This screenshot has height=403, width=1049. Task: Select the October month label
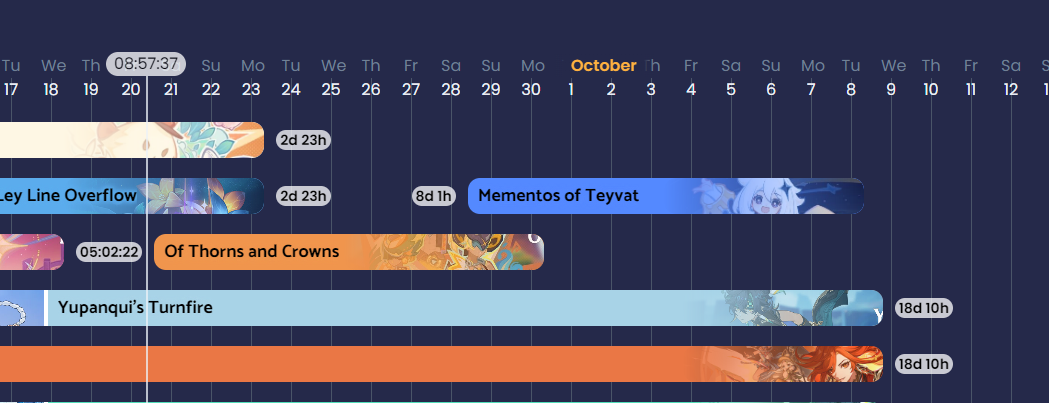[x=603, y=66]
